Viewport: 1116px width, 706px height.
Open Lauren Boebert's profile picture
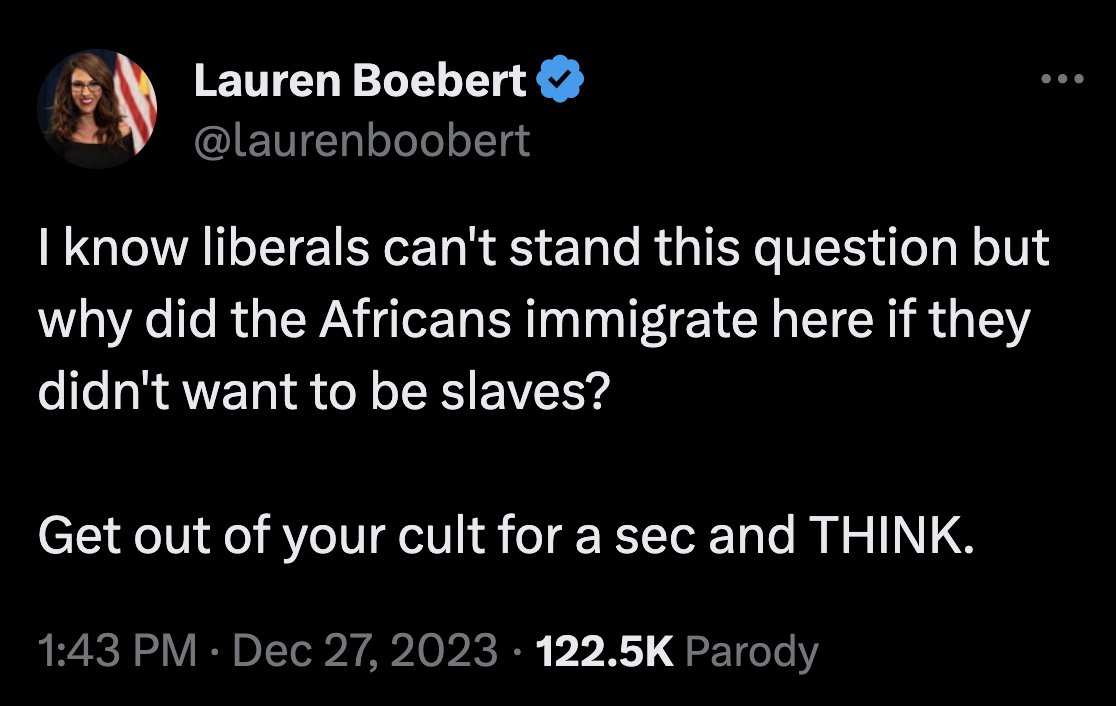(97, 108)
